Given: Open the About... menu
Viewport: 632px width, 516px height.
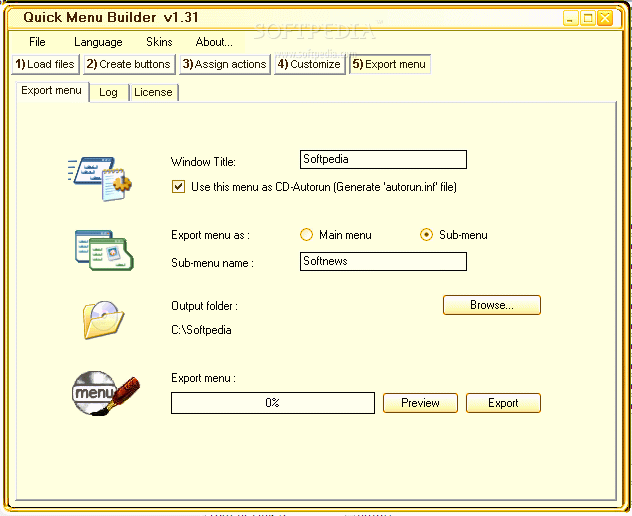Looking at the screenshot, I should coord(214,42).
